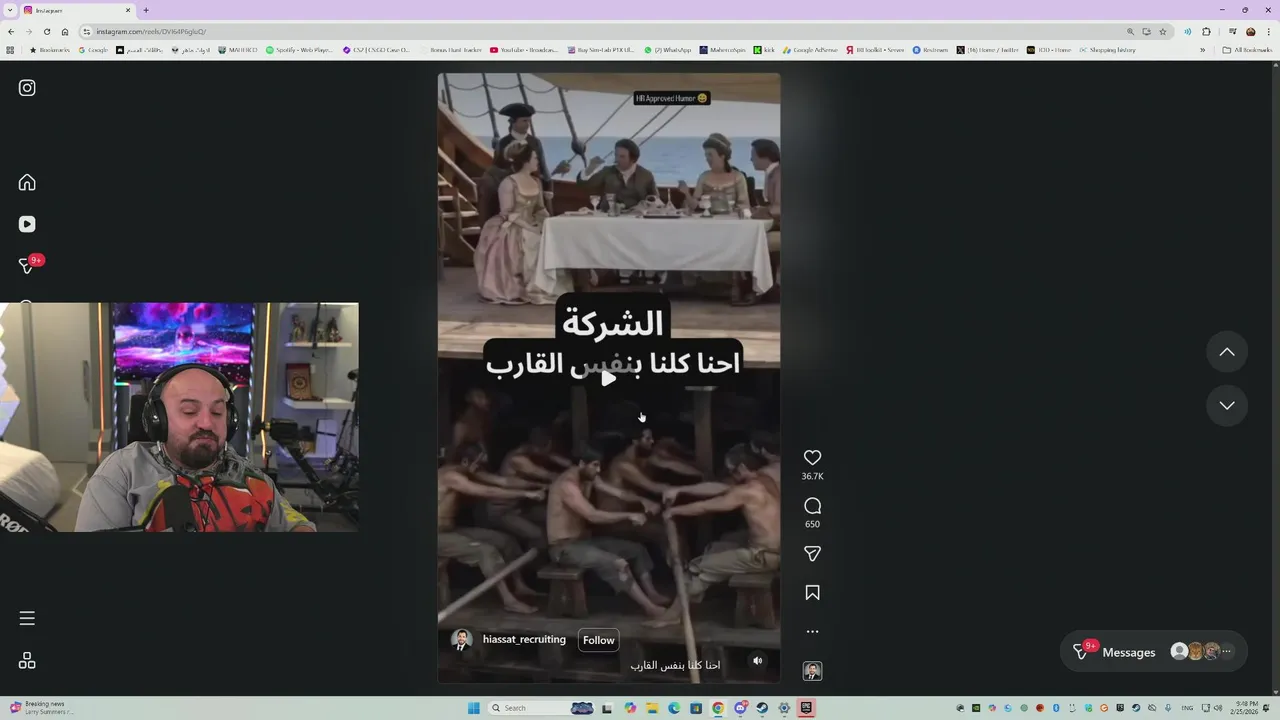The image size is (1280, 720).
Task: Open the Google bookmark
Action: [x=93, y=50]
